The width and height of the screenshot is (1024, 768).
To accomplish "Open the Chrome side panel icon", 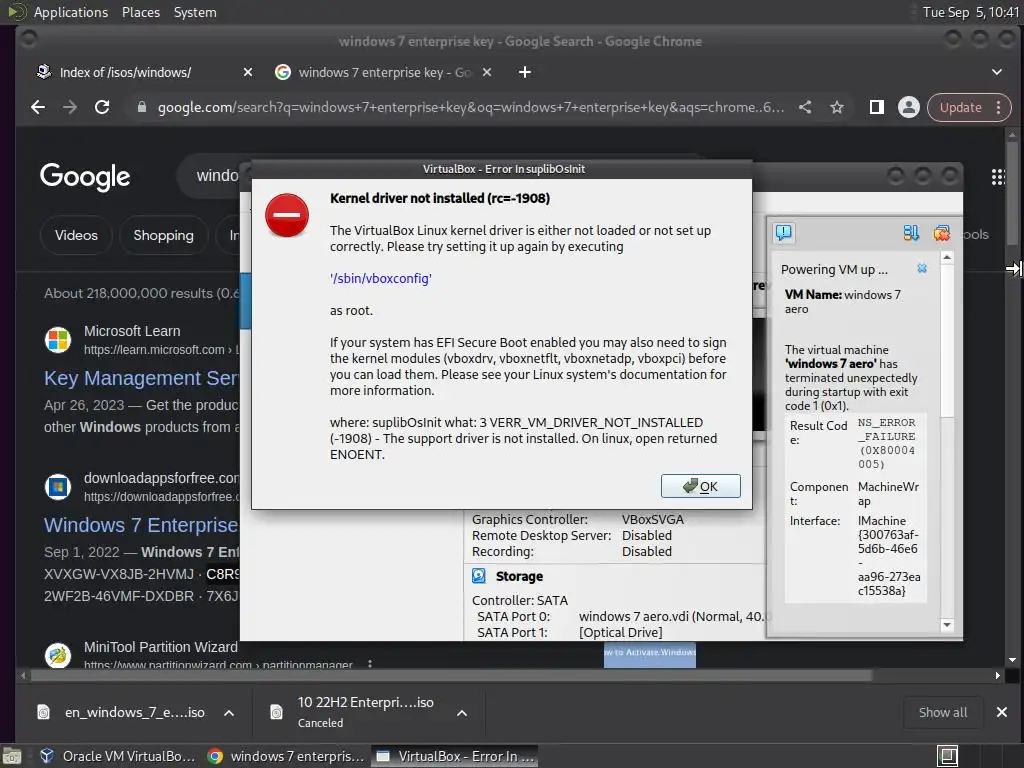I will 876,107.
